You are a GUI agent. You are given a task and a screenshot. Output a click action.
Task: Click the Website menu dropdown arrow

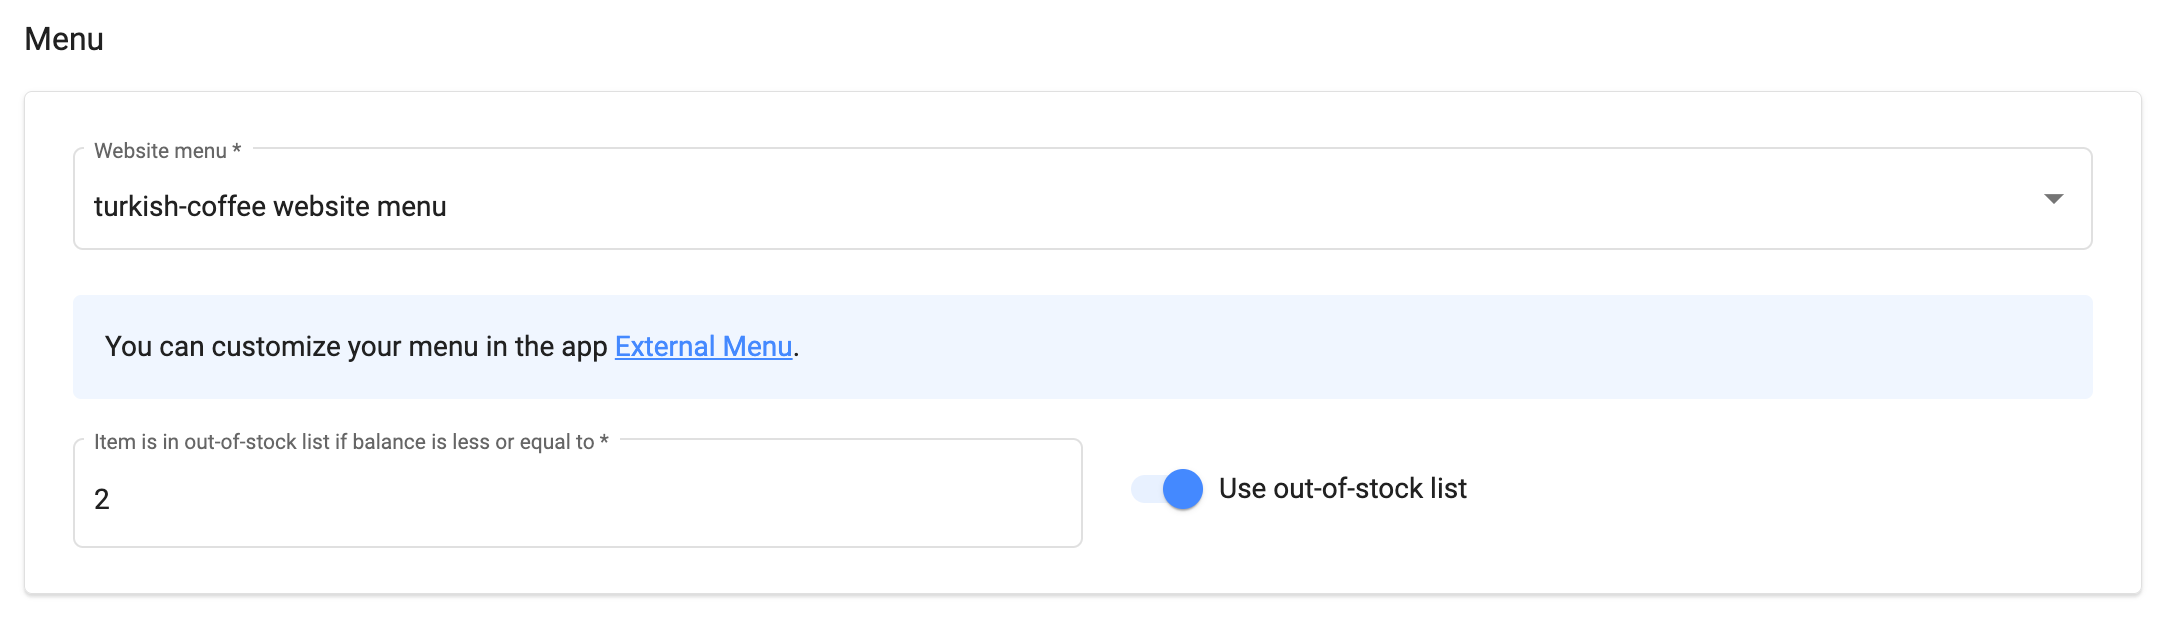(x=2053, y=199)
